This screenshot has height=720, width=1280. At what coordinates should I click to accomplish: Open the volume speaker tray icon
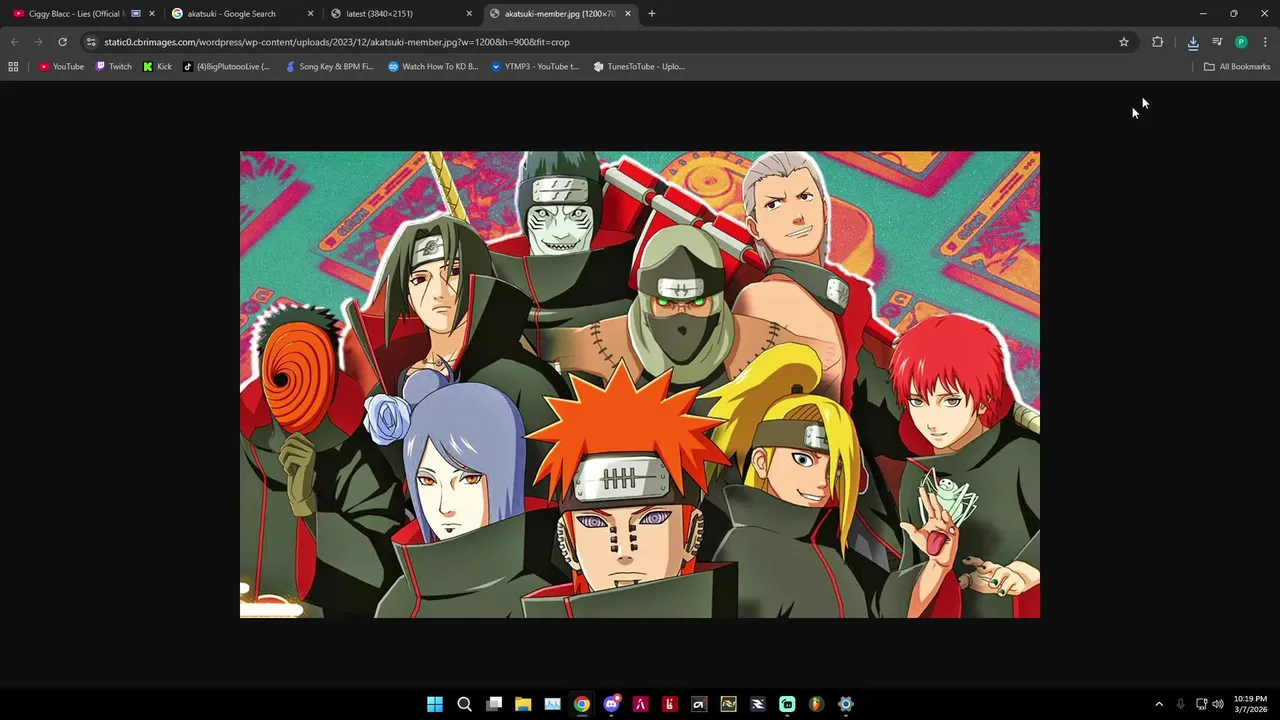click(1218, 704)
